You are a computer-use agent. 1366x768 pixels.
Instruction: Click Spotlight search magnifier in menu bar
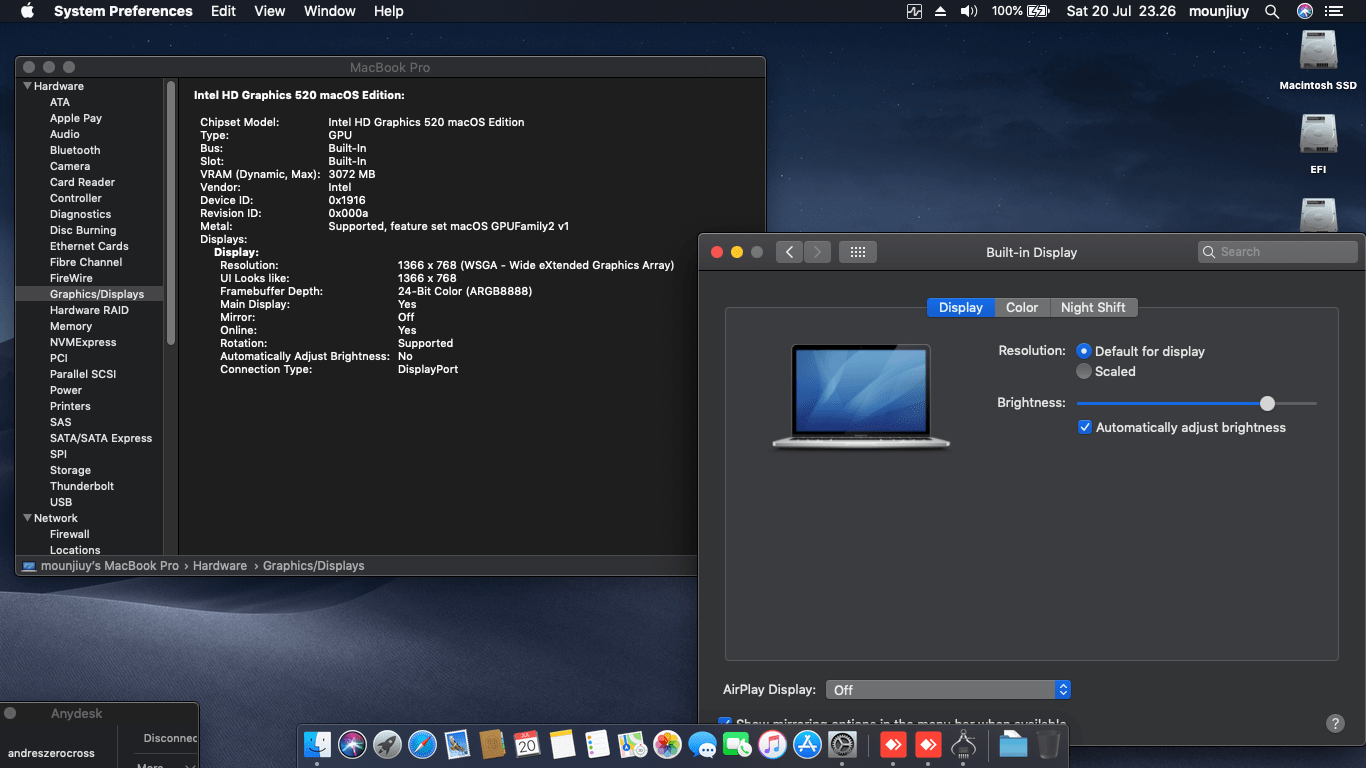pyautogui.click(x=1272, y=11)
